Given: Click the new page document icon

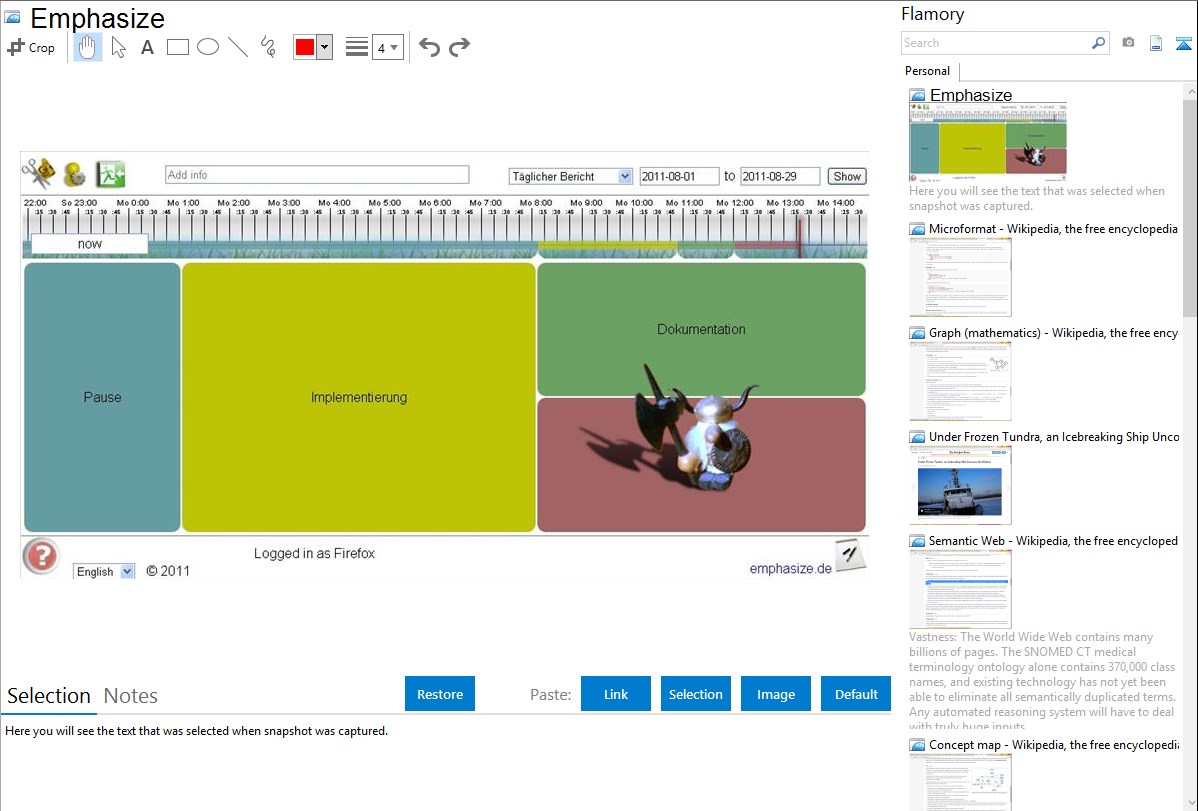Looking at the screenshot, I should click(x=1156, y=43).
